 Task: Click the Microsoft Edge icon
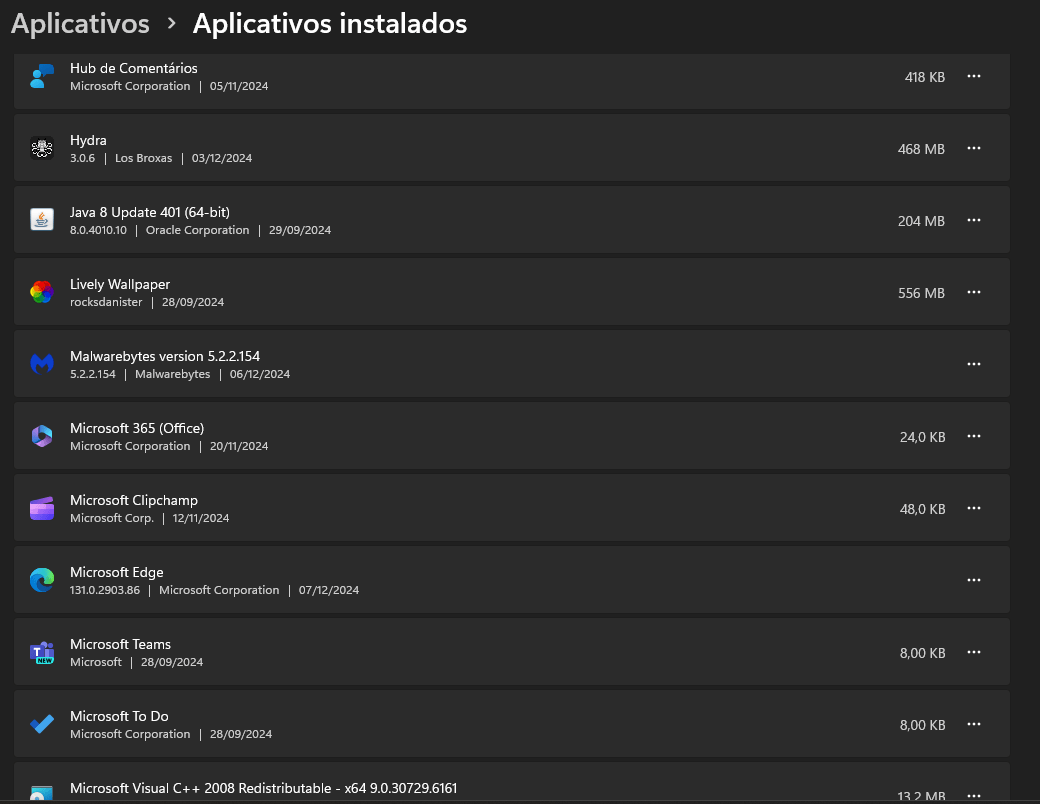(42, 580)
